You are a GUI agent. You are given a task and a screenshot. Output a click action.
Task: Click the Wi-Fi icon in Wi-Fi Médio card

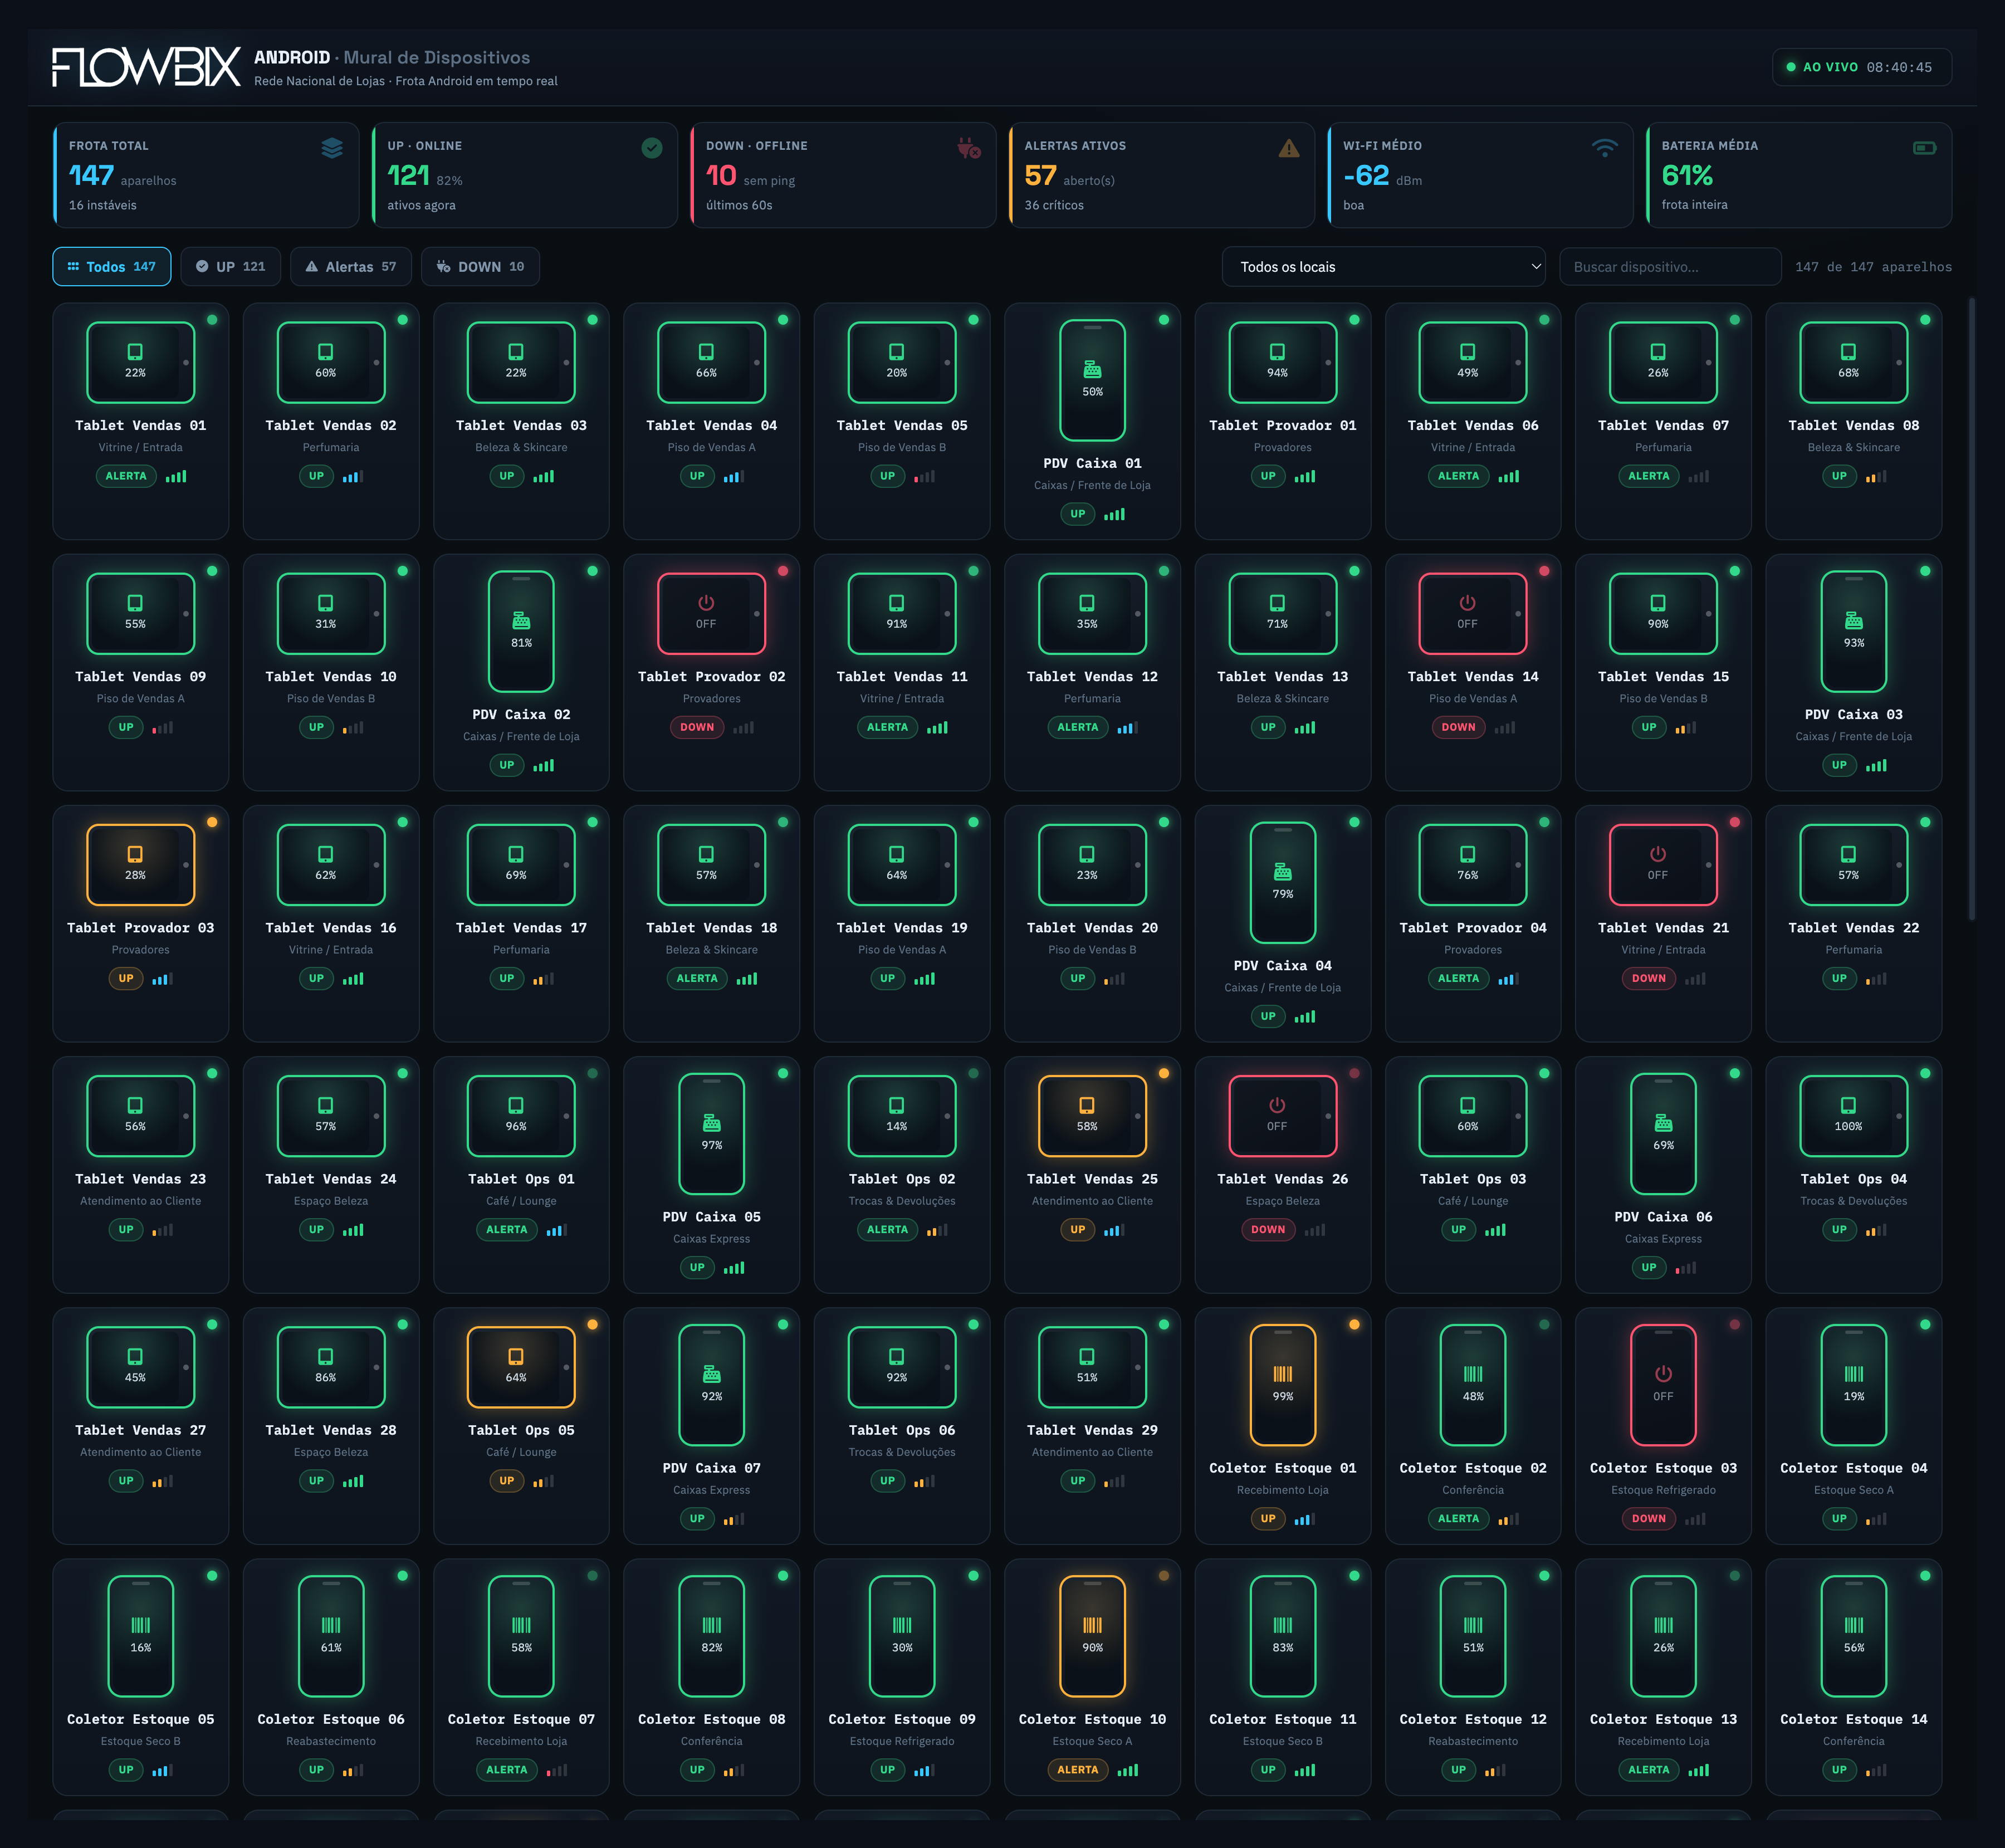click(x=1605, y=148)
